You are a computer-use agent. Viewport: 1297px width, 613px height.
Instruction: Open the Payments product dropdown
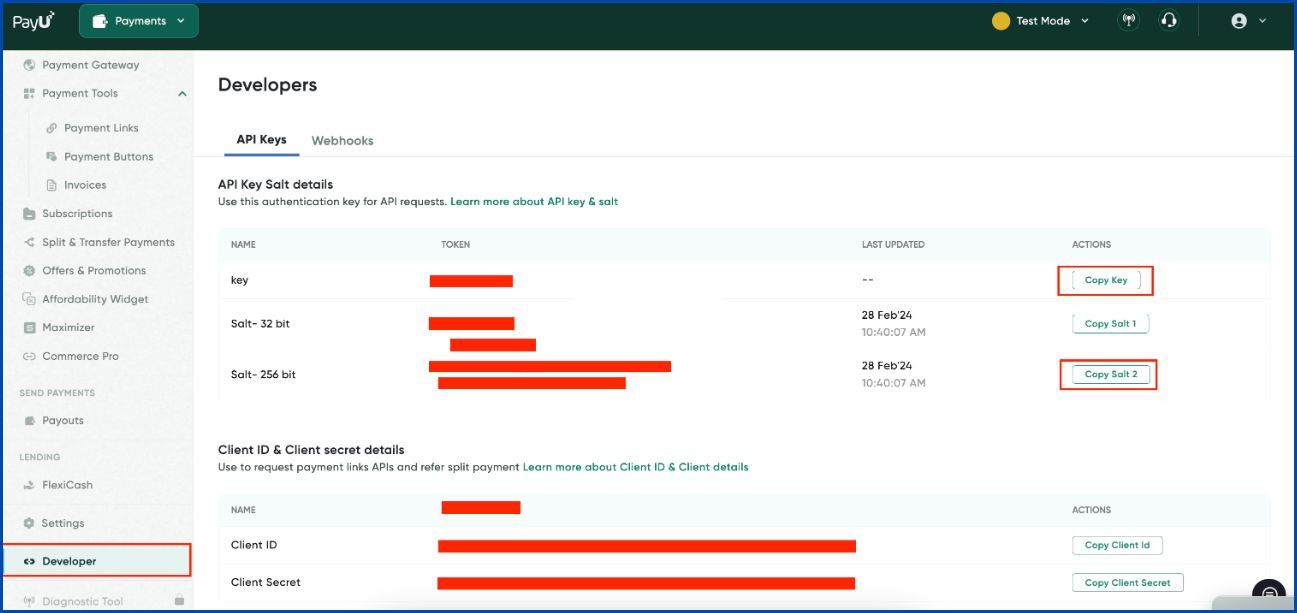click(x=138, y=19)
